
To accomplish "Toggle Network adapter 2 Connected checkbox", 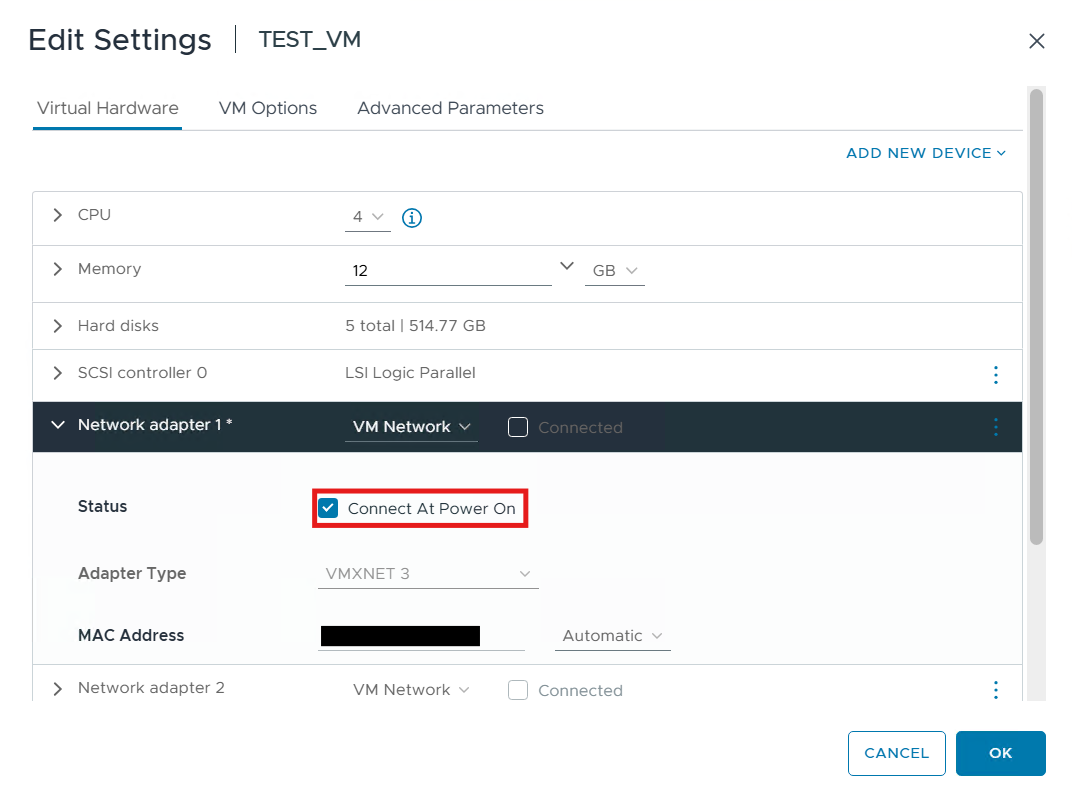I will [x=518, y=690].
